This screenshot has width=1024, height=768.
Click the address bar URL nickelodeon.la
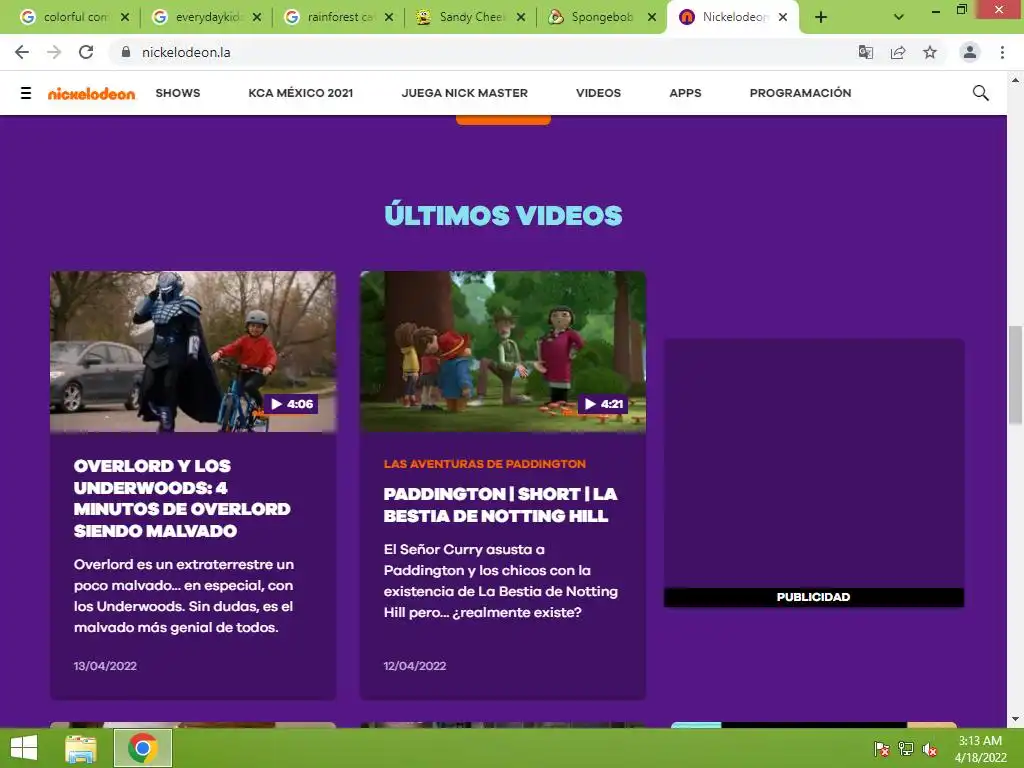186,52
